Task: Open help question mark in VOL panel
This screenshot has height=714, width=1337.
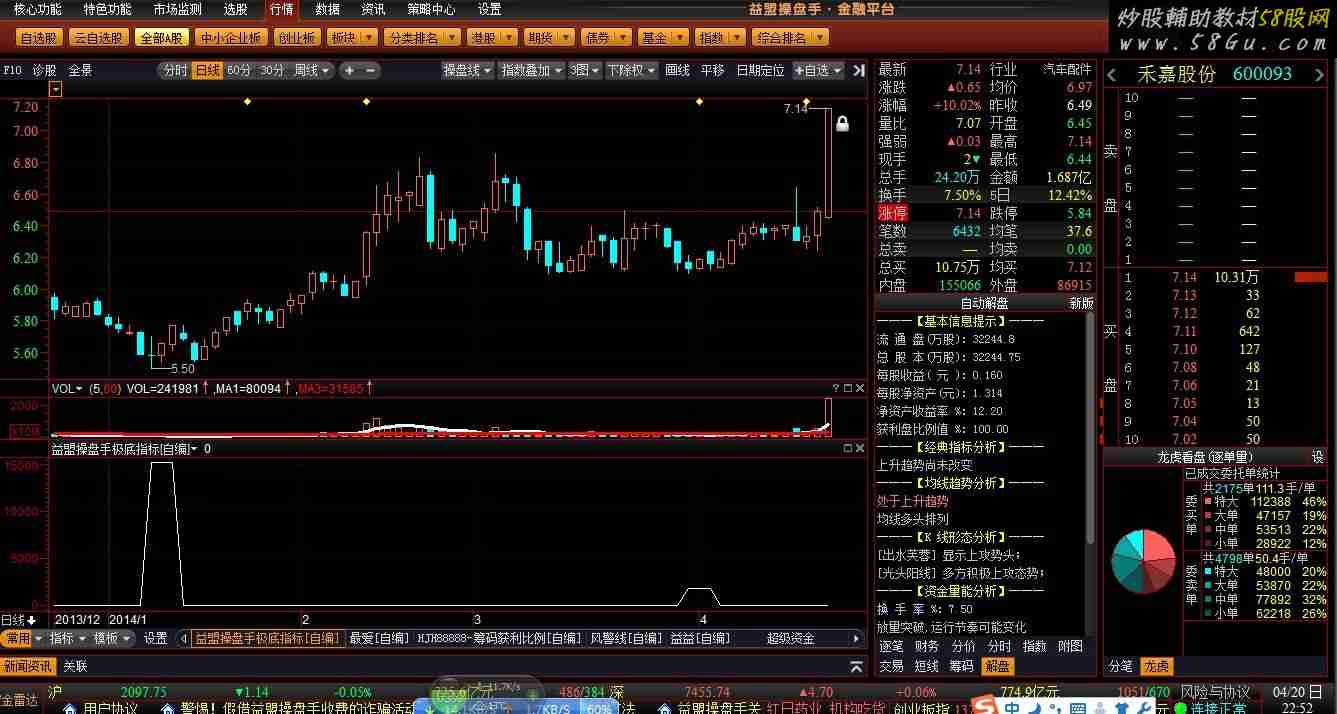Action: tap(835, 388)
